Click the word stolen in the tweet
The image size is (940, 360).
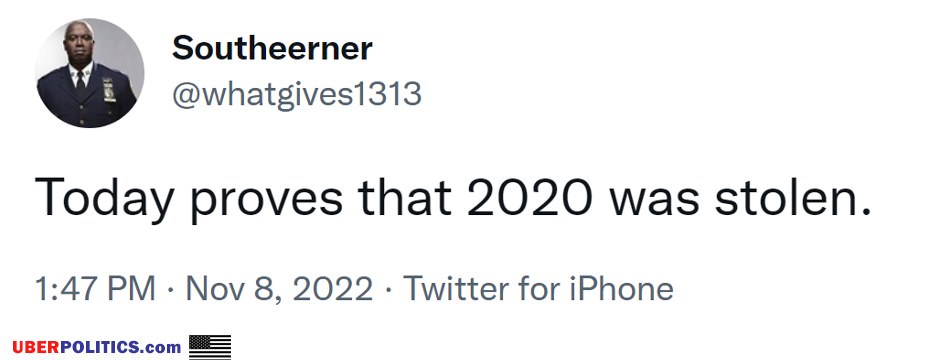pyautogui.click(x=793, y=197)
